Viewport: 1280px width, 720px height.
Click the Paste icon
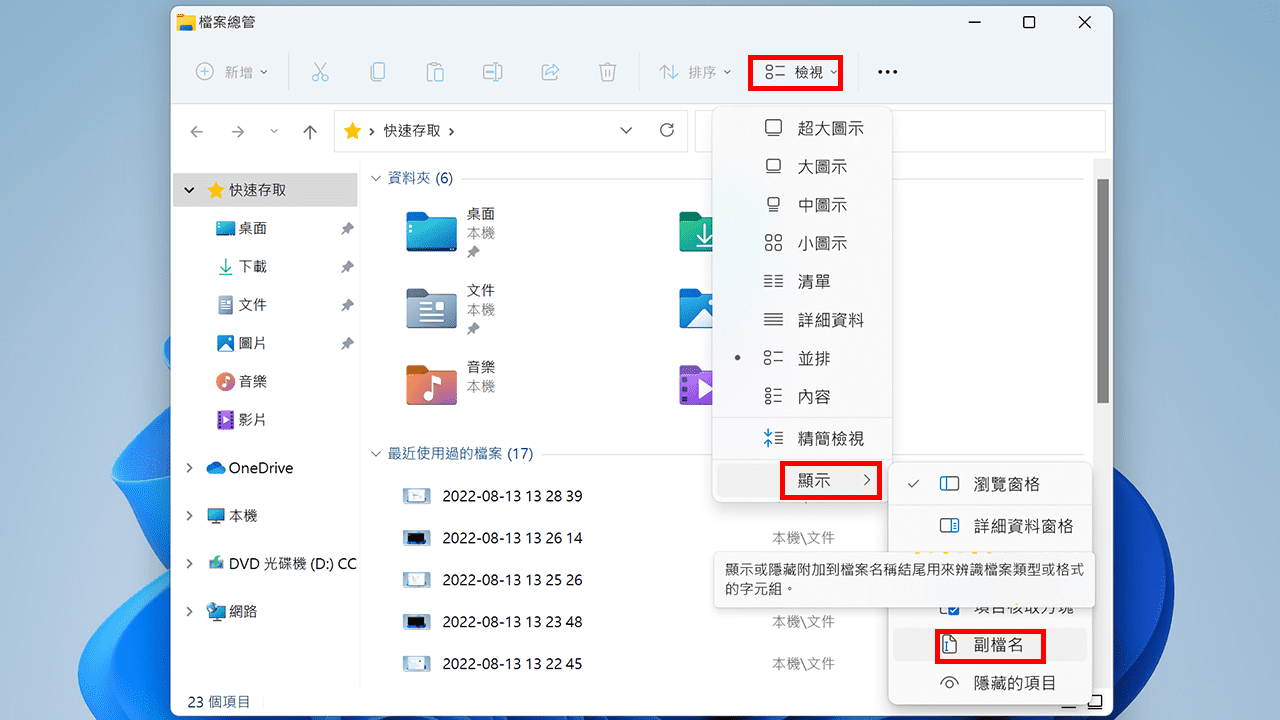434,71
